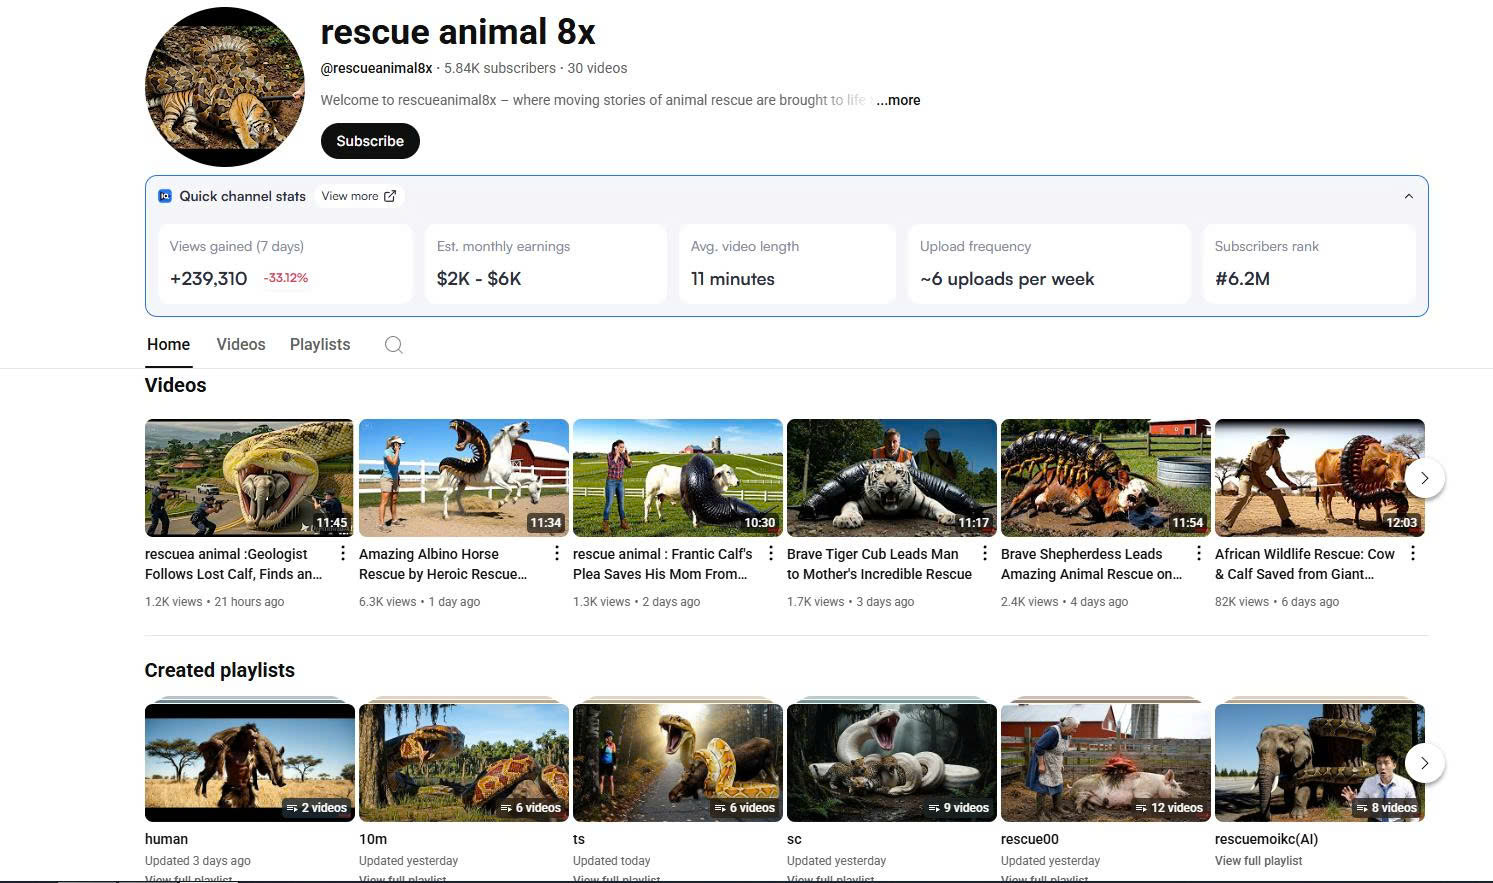Open the 'human' playlist thumbnail
1493x883 pixels.
[249, 762]
